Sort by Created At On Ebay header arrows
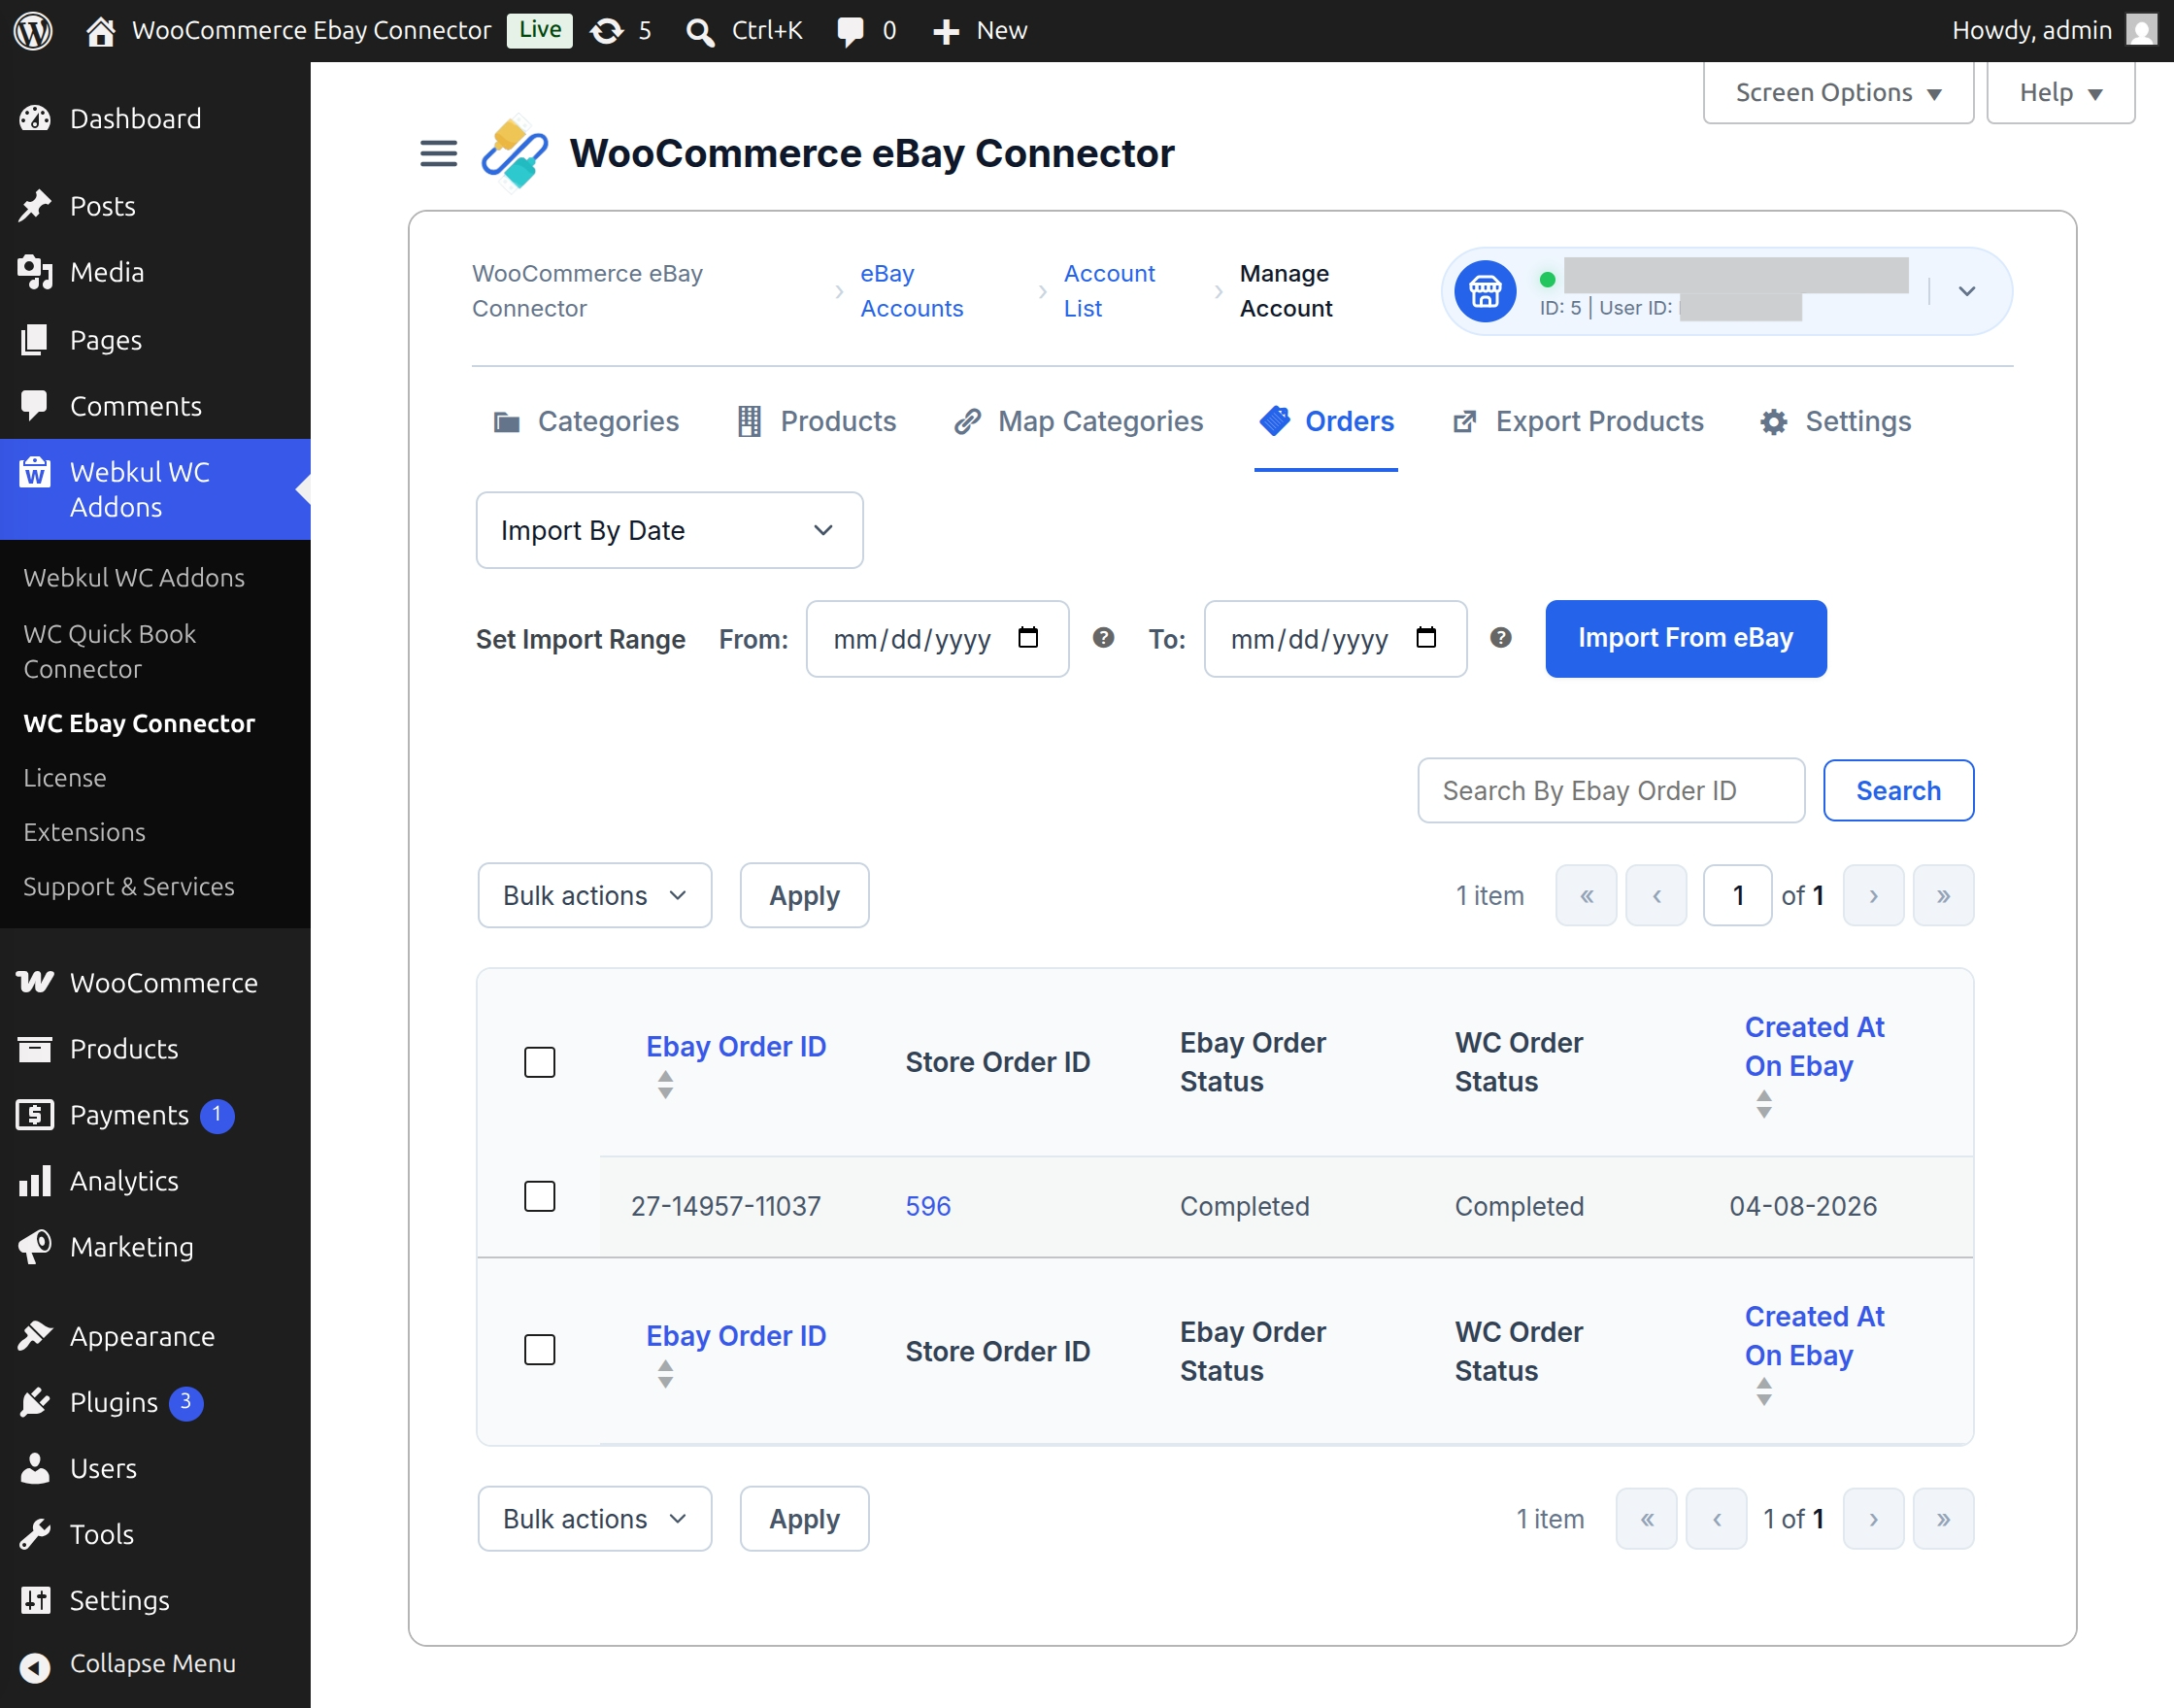The width and height of the screenshot is (2174, 1708). click(x=1764, y=1104)
